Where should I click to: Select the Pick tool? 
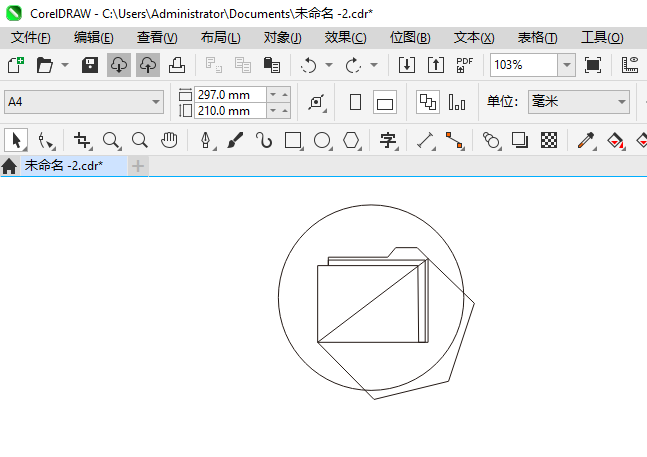coord(16,141)
